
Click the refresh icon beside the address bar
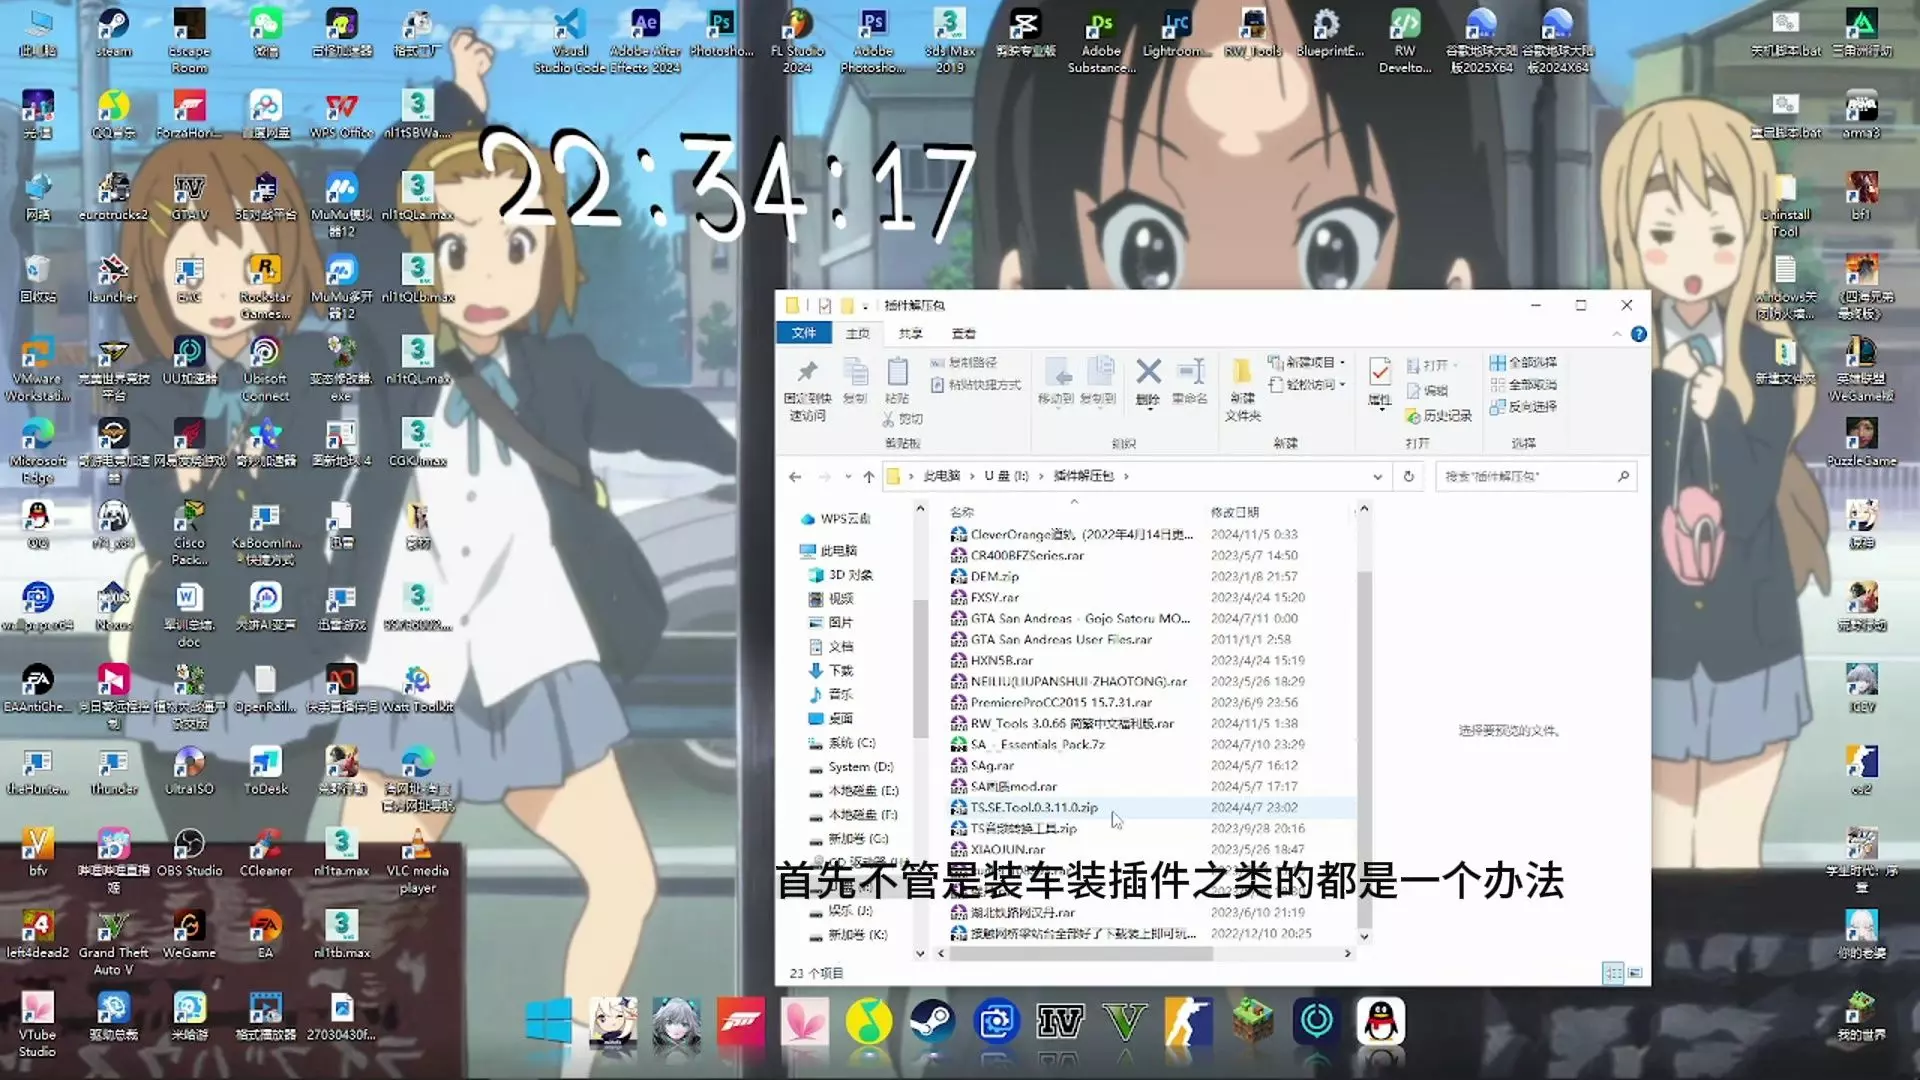[x=1409, y=476]
